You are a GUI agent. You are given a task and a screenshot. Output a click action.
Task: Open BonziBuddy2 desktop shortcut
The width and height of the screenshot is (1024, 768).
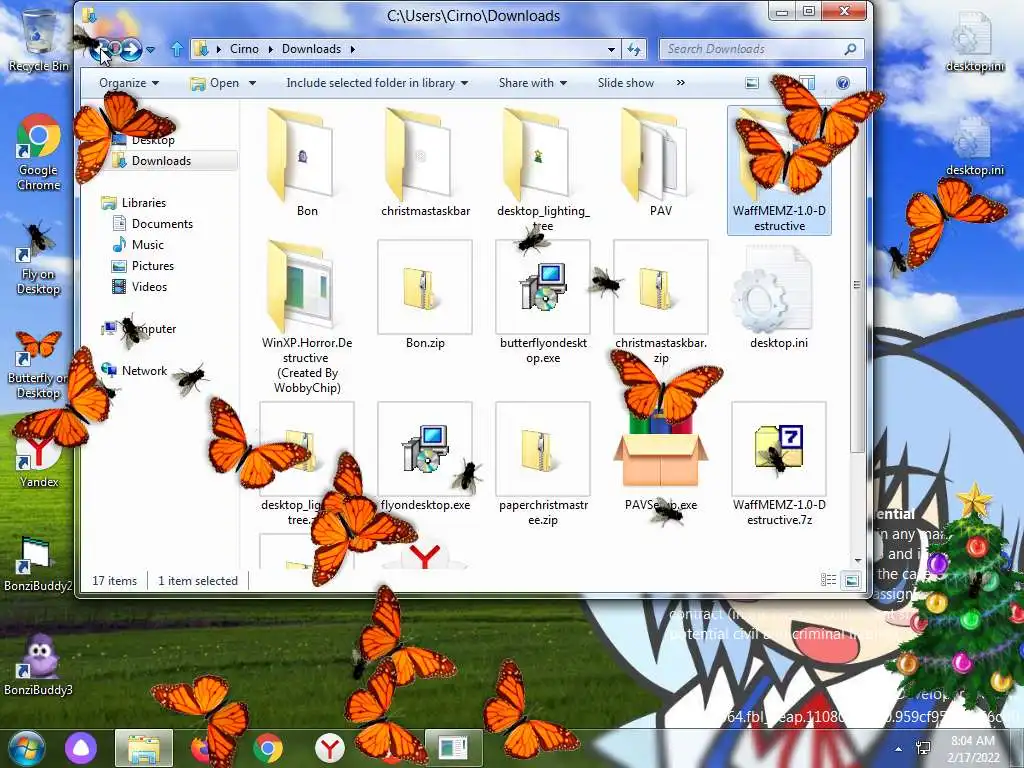(39, 564)
